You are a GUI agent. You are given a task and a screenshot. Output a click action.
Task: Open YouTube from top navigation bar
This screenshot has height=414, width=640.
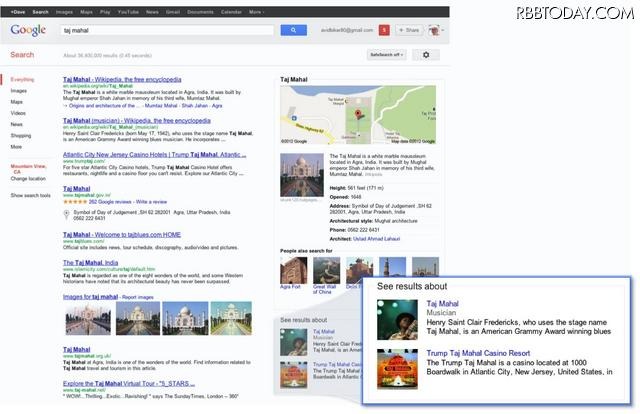(x=127, y=12)
